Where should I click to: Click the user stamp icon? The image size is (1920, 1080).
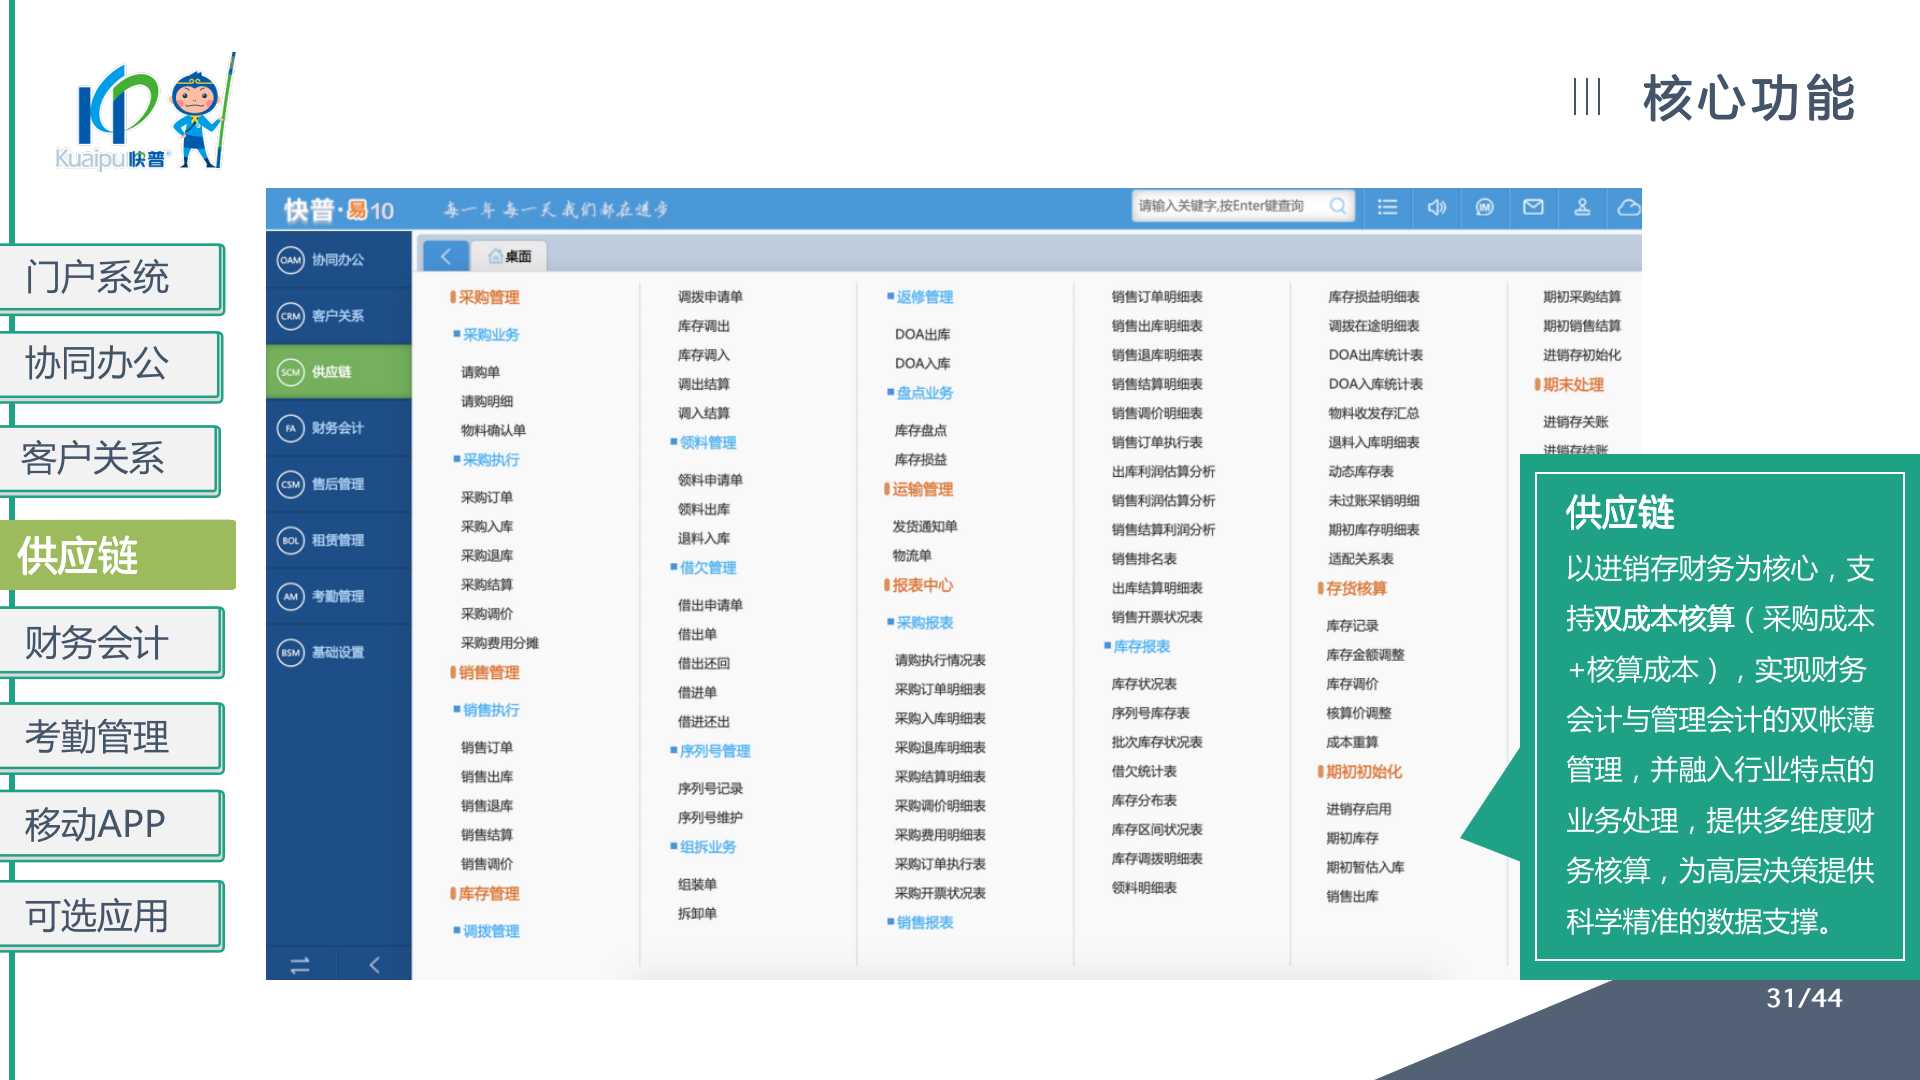[1582, 207]
